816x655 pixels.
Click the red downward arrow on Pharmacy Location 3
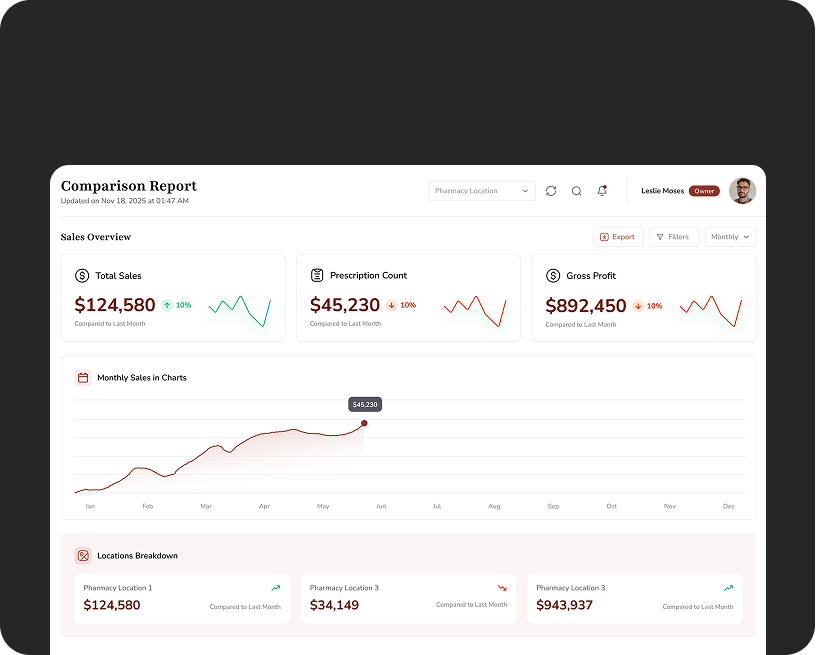pos(503,588)
